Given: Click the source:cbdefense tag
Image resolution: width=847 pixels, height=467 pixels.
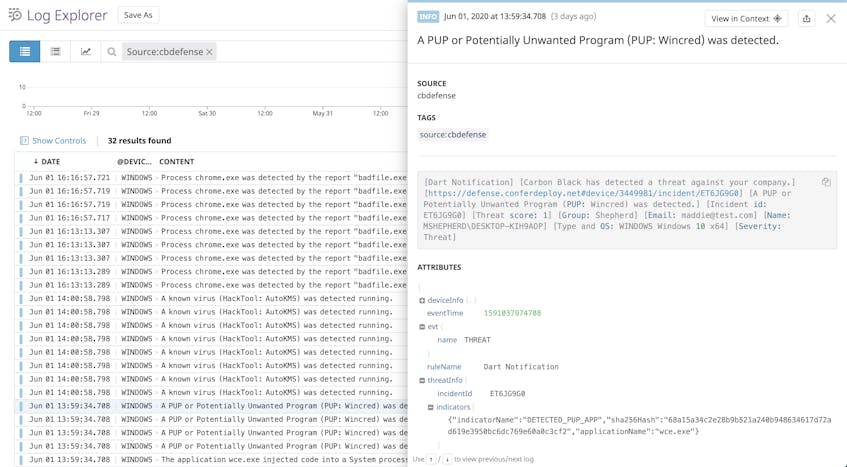Looking at the screenshot, I should pos(453,134).
